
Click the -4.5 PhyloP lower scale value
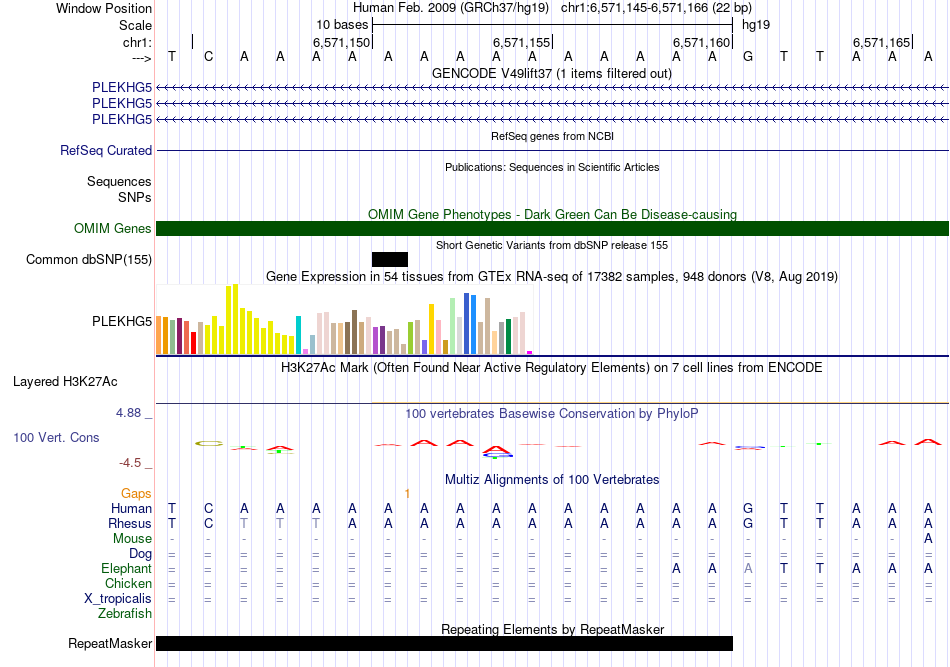coord(130,463)
